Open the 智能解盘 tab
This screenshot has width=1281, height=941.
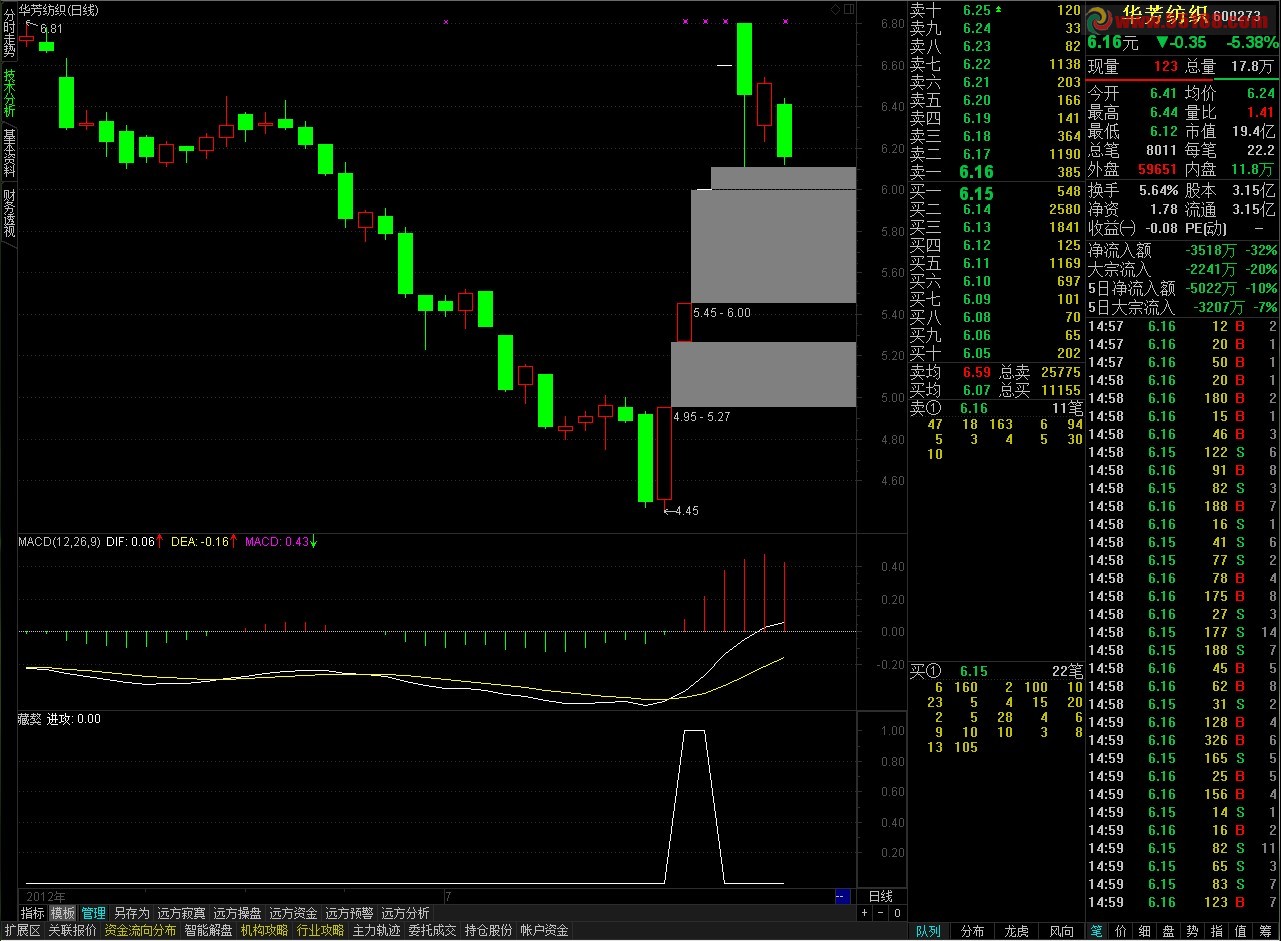(209, 931)
